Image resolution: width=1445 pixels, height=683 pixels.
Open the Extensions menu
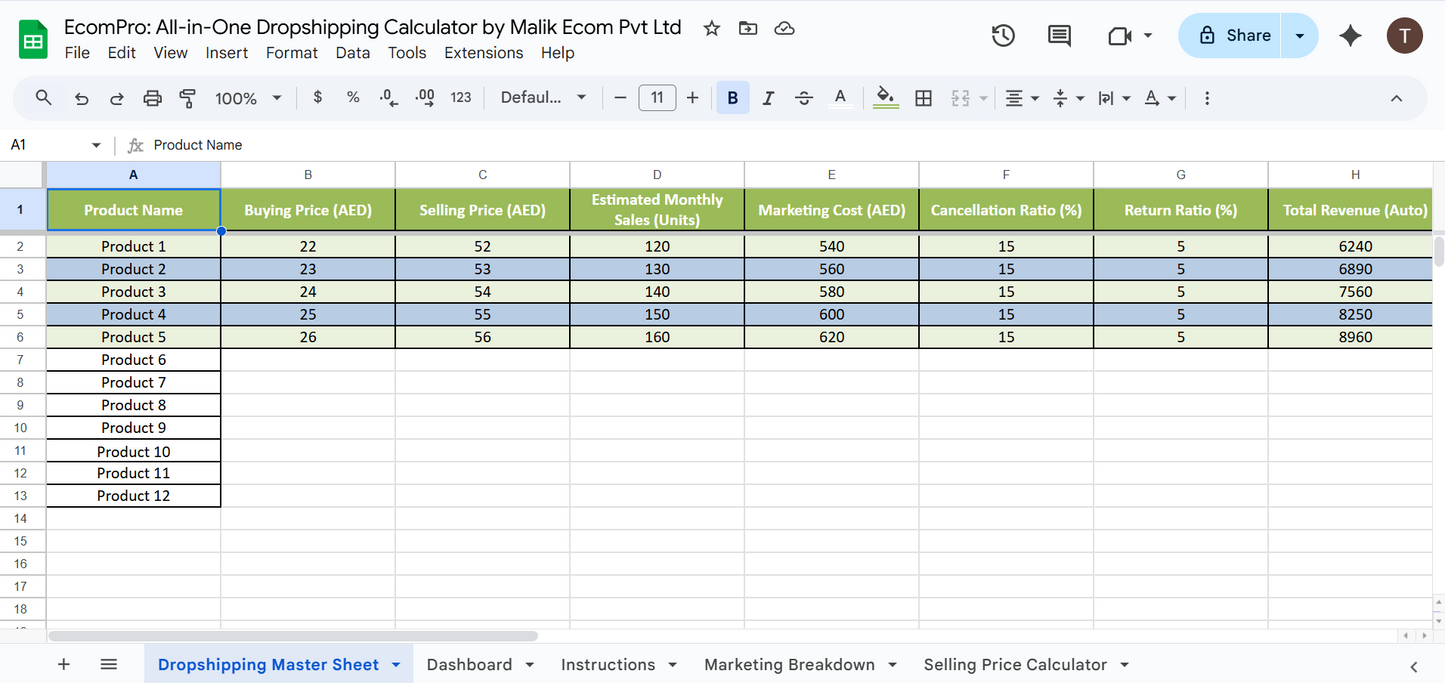click(x=484, y=53)
